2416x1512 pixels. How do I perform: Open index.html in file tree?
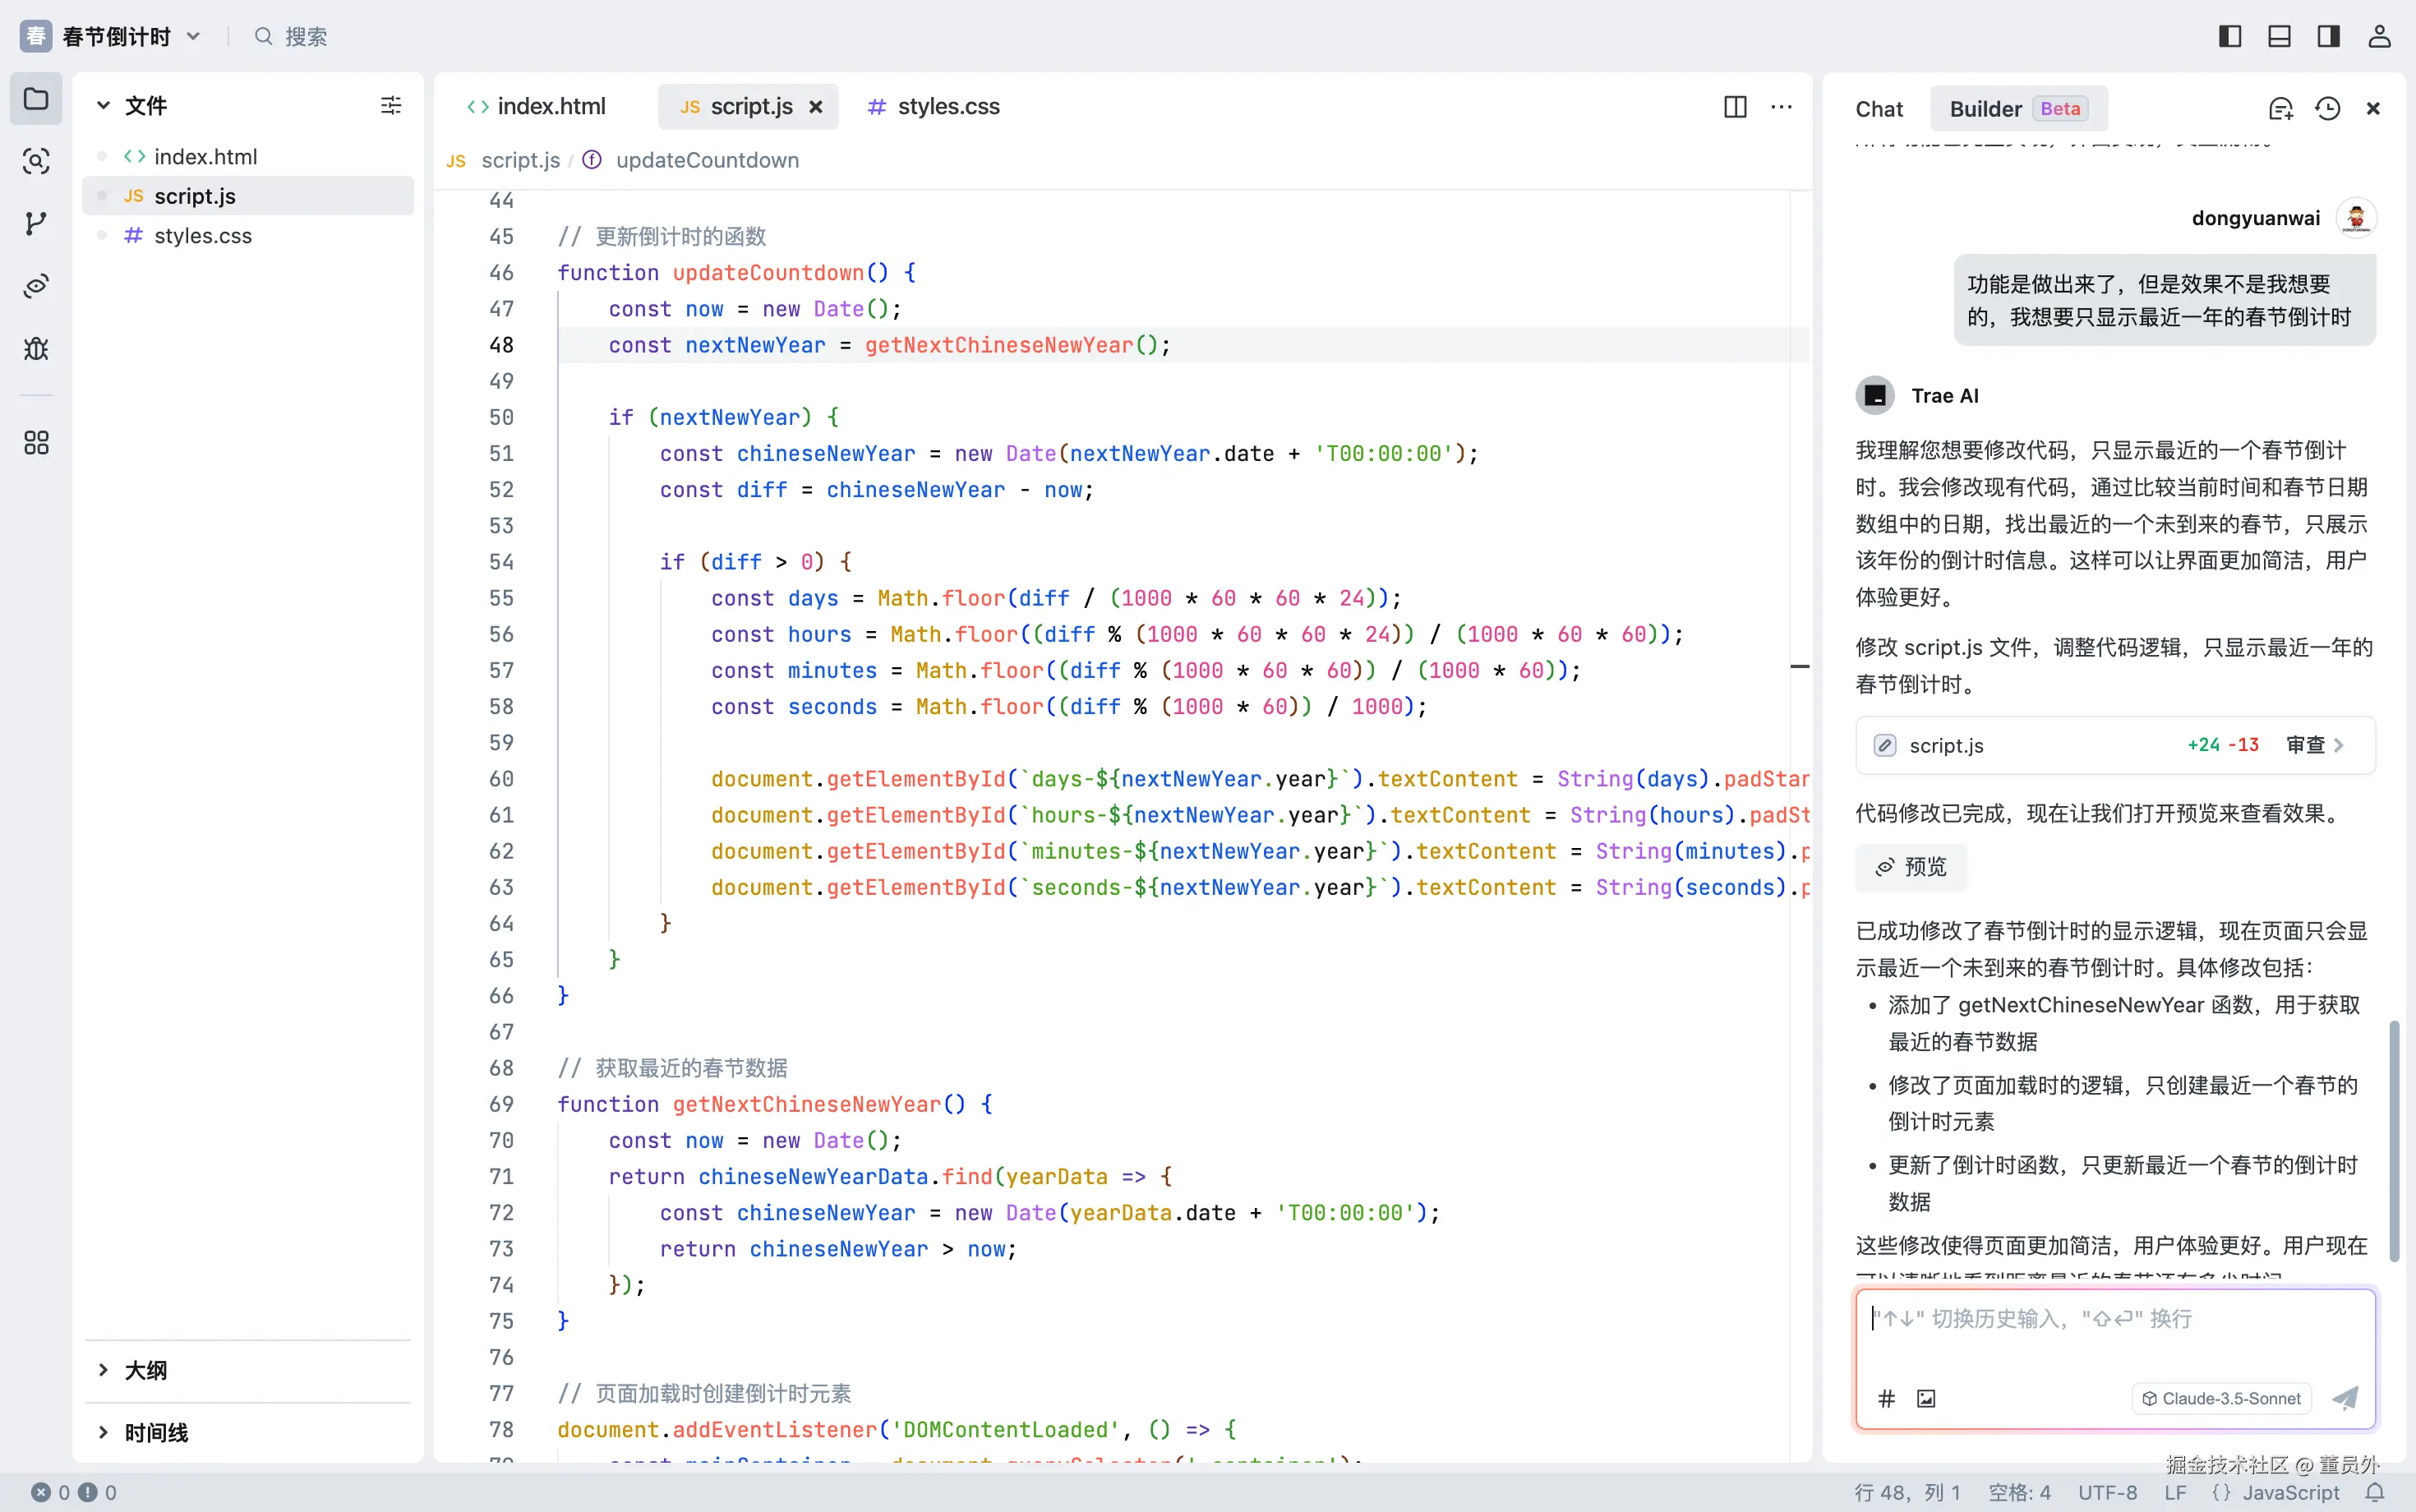pyautogui.click(x=248, y=157)
